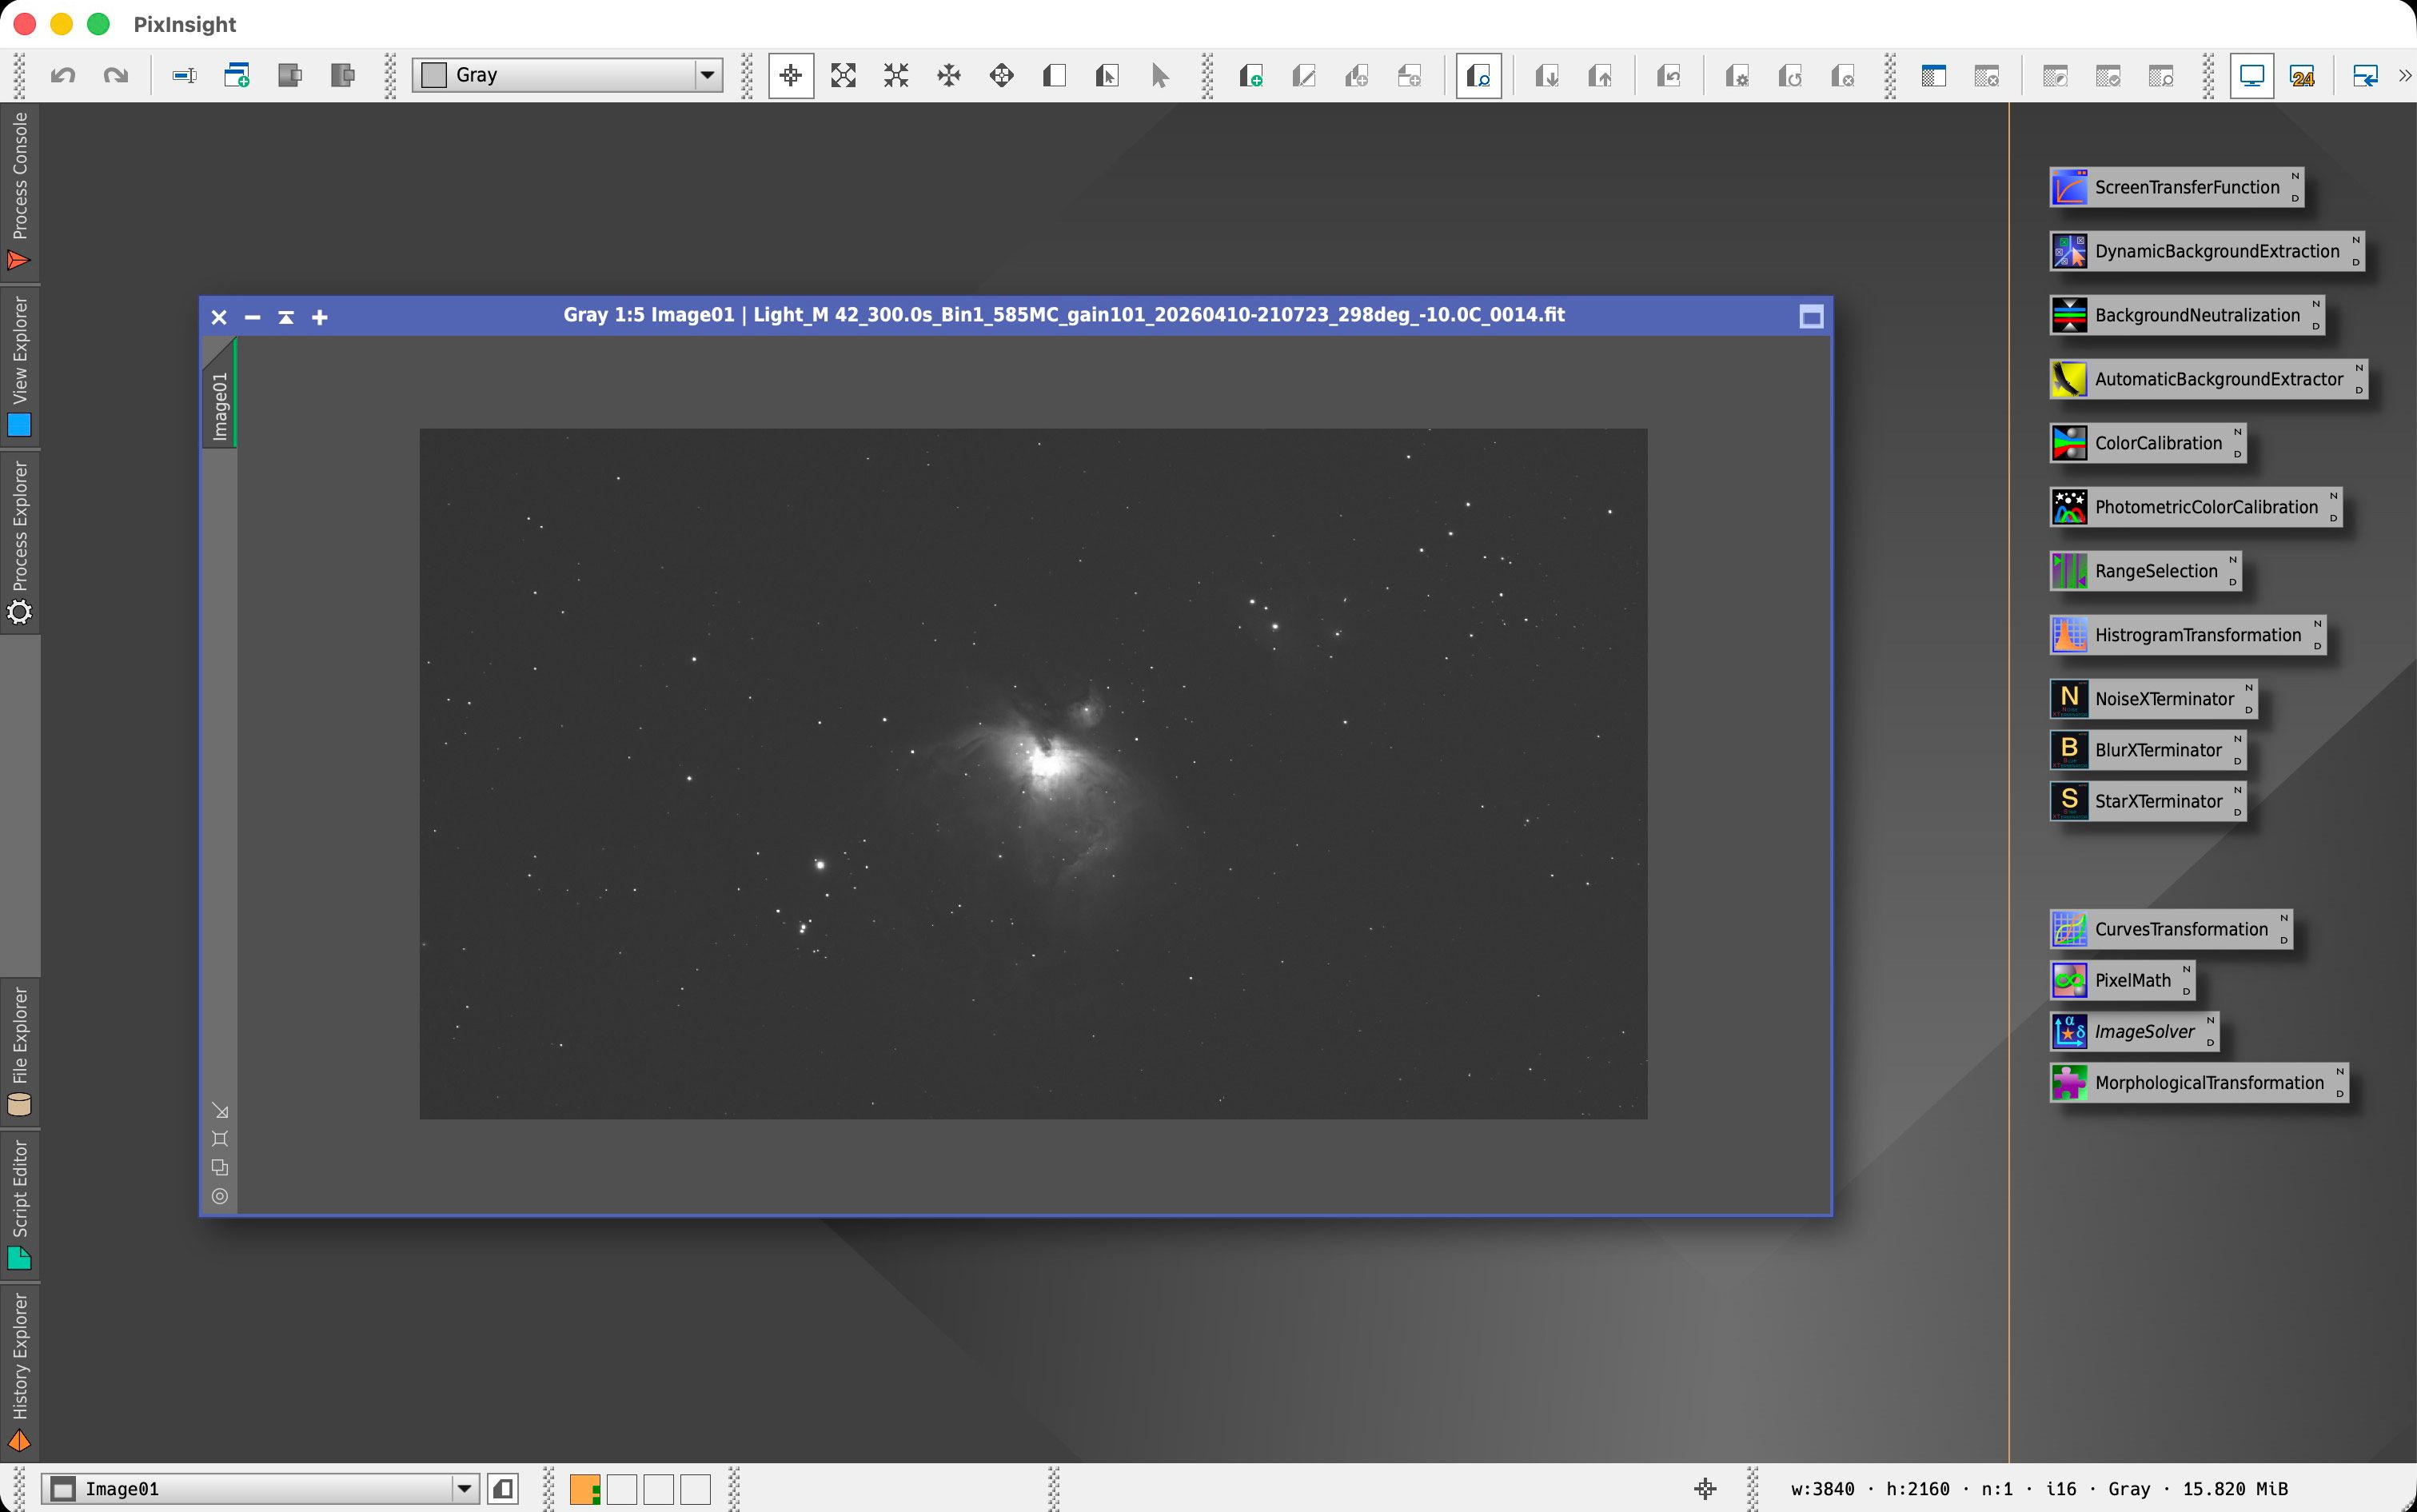Screen dimensions: 2417x1512
Task: Open the PhotometricColorCalibration process icon
Action: 2195,507
